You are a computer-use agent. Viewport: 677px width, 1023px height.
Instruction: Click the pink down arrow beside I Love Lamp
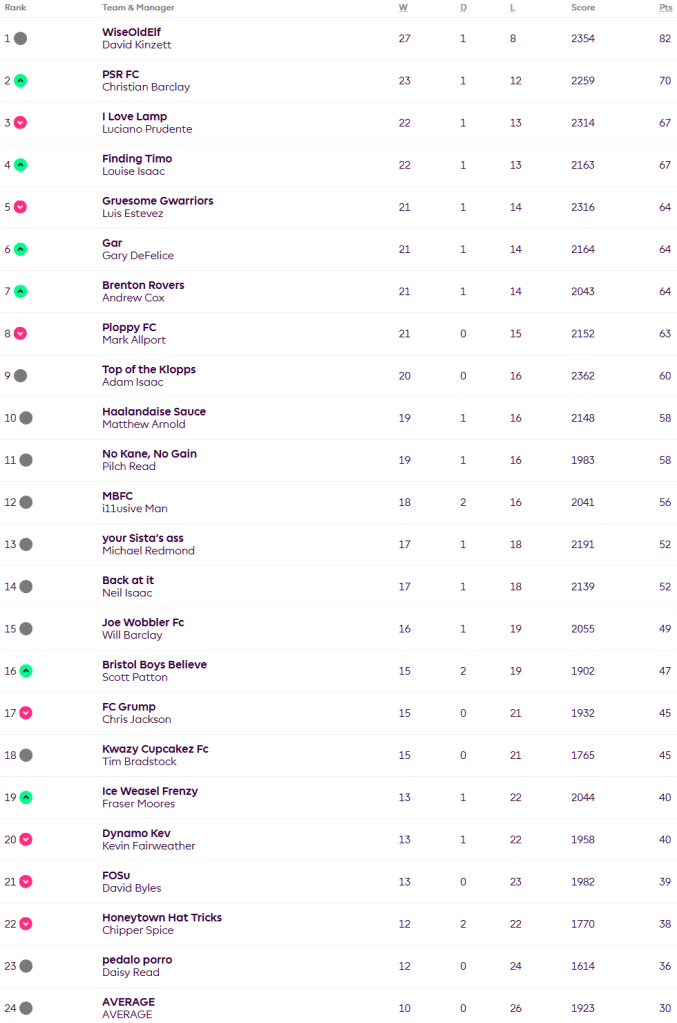pos(21,123)
